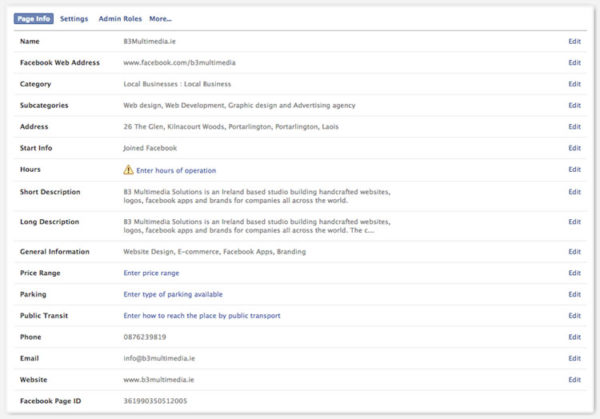
Task: Edit the Category row
Action: tap(574, 84)
